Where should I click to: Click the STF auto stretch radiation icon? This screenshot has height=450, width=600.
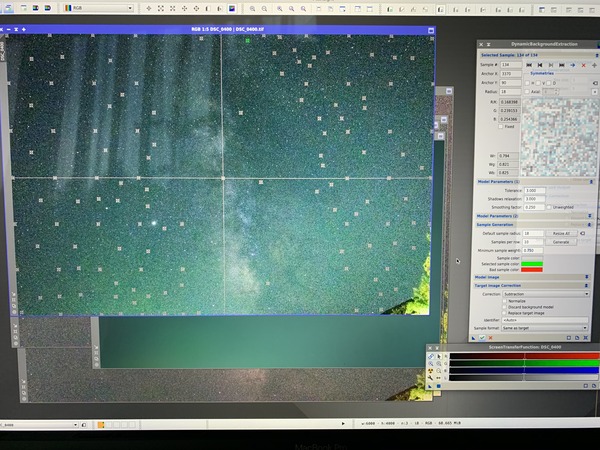tap(430, 371)
